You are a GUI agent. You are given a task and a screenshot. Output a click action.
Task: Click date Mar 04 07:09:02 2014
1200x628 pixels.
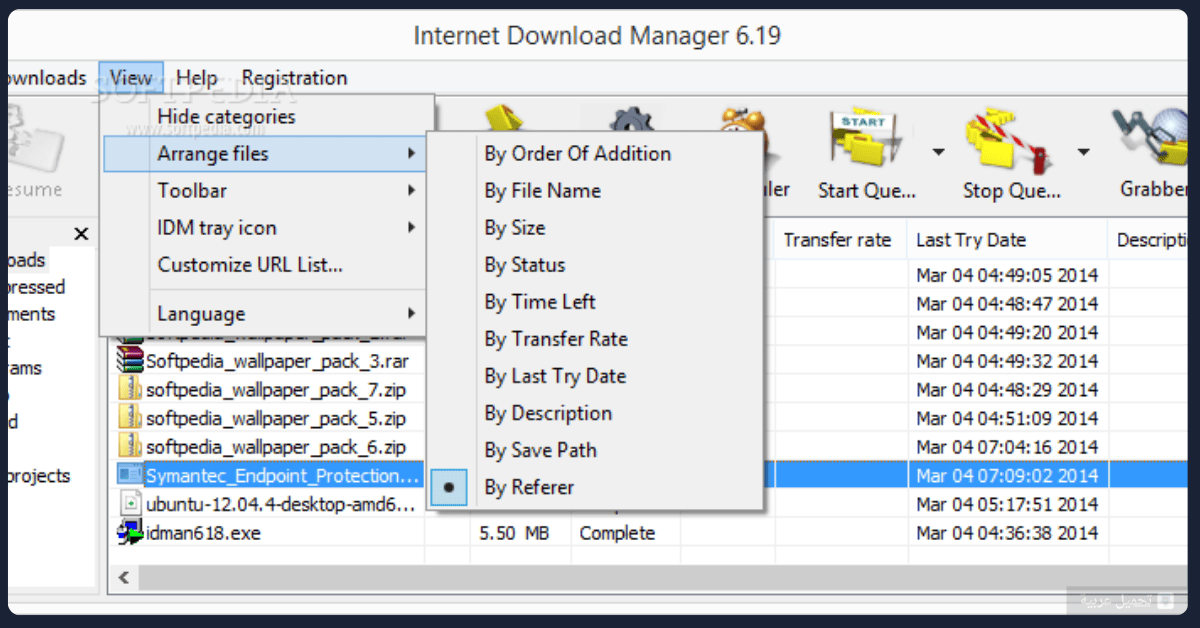[1007, 476]
